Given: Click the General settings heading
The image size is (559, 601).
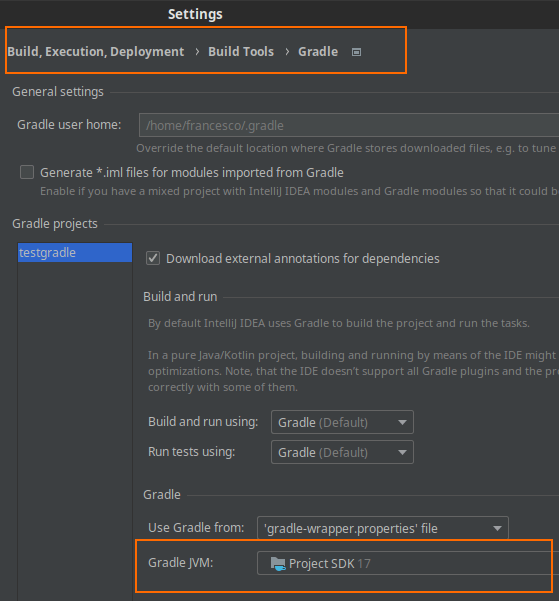Looking at the screenshot, I should pyautogui.click(x=58, y=92).
